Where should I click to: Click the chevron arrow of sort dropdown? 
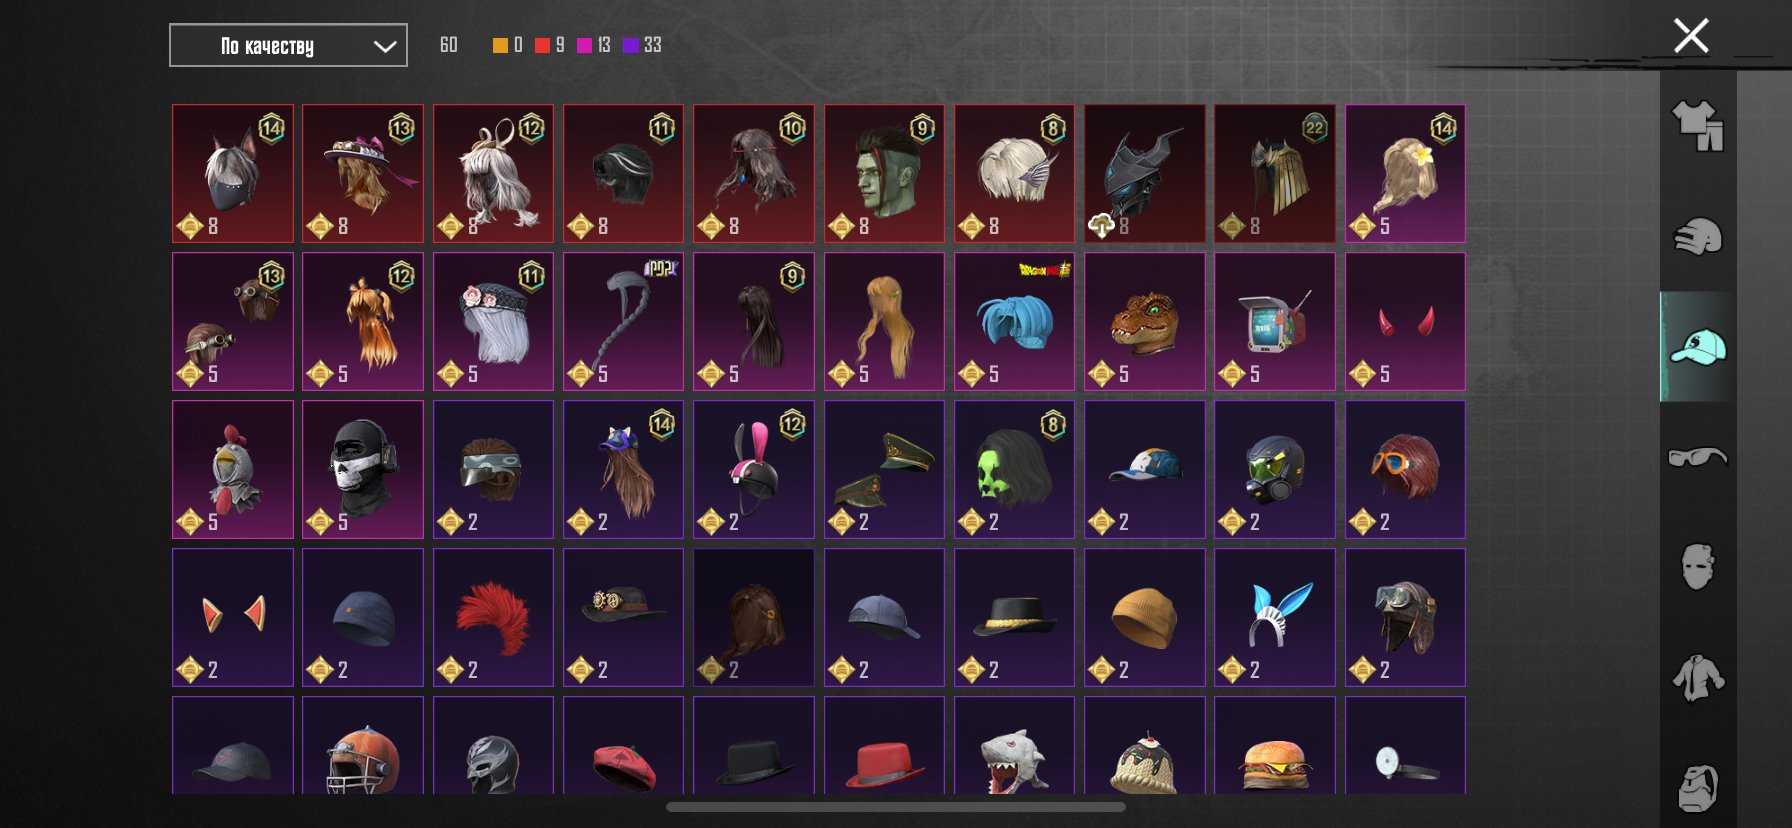pyautogui.click(x=385, y=46)
